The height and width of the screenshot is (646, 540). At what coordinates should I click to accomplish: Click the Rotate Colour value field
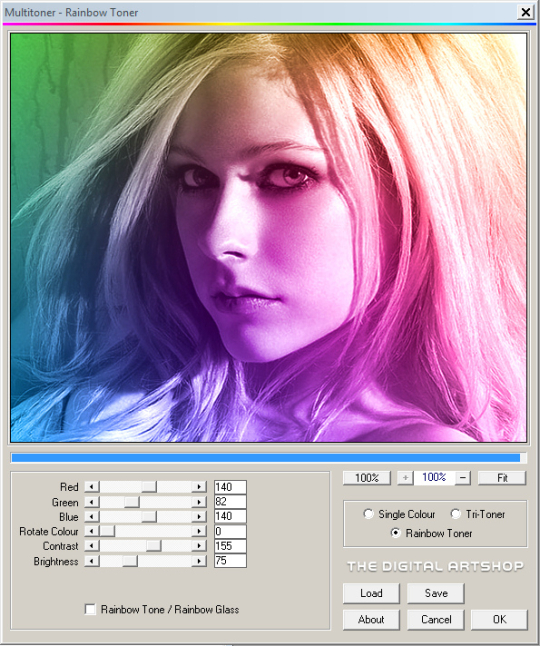tap(230, 531)
